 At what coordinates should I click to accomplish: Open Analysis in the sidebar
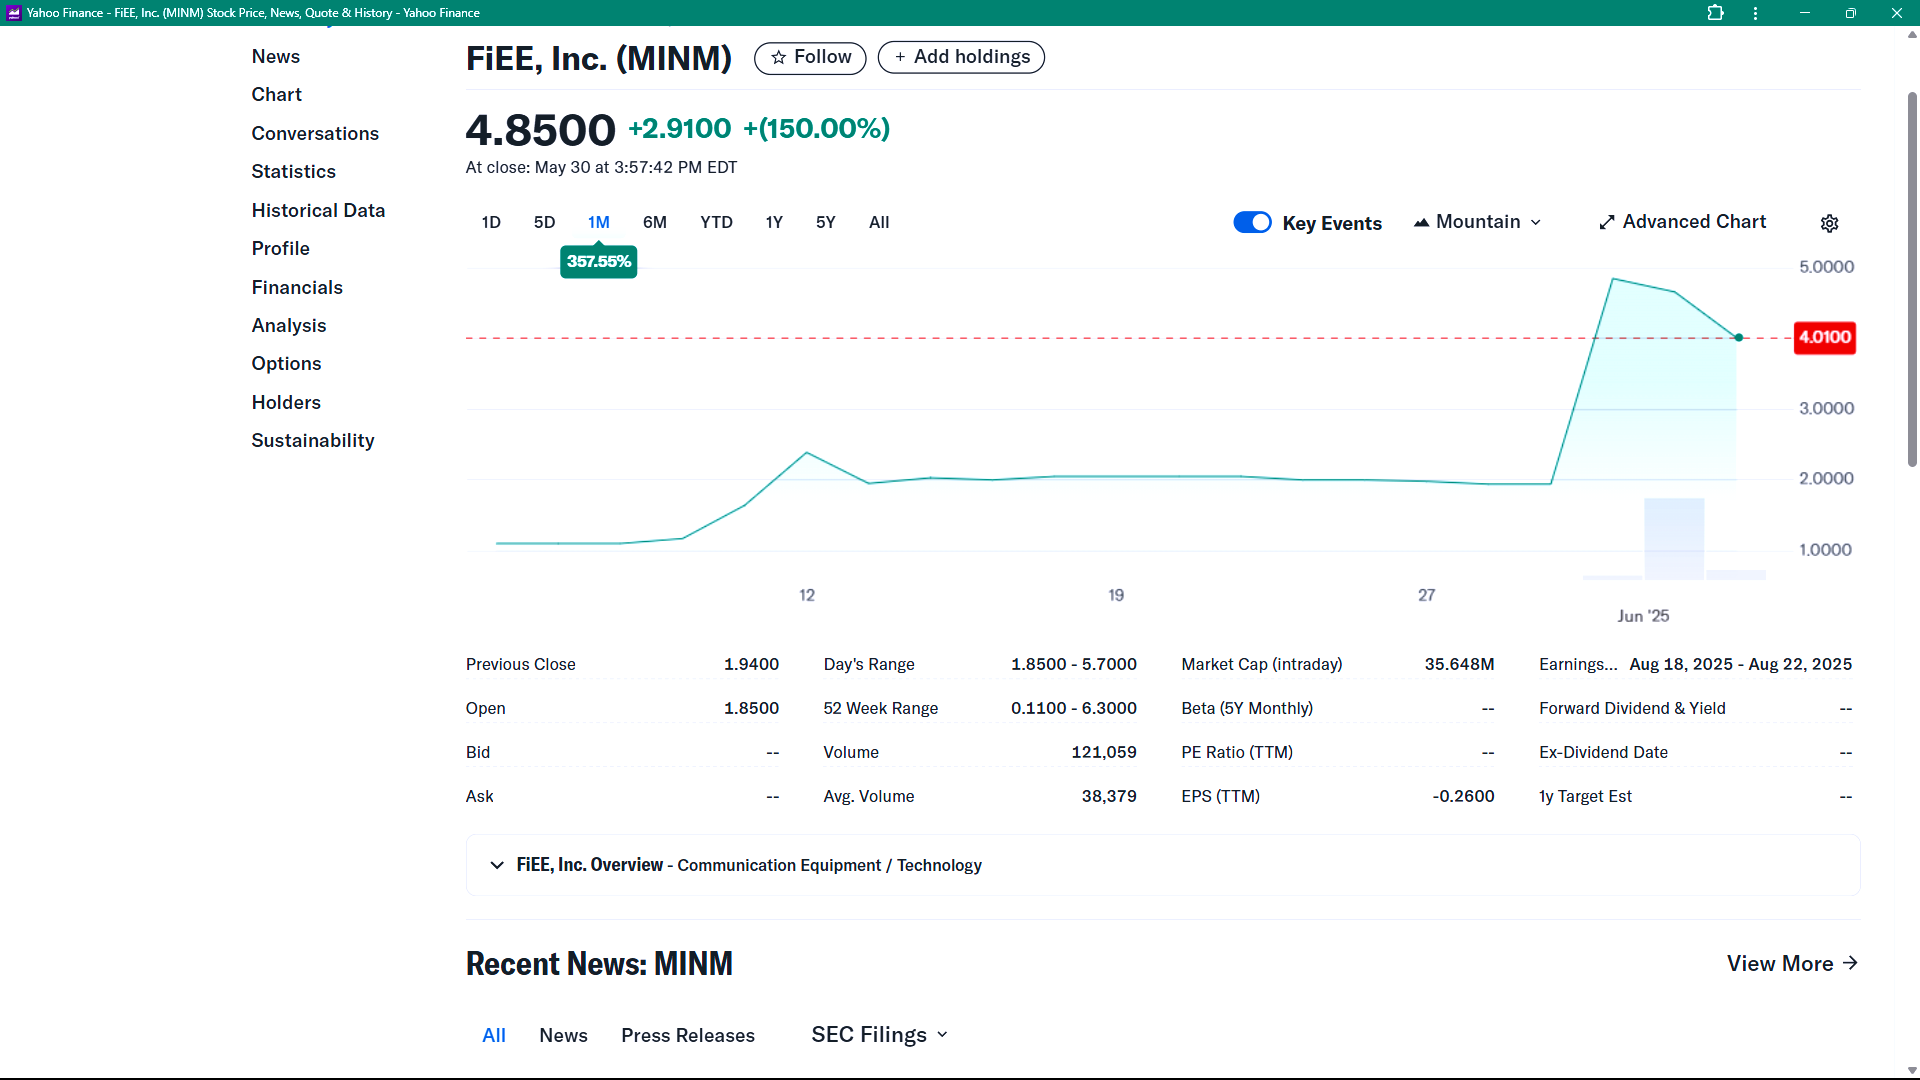click(289, 326)
